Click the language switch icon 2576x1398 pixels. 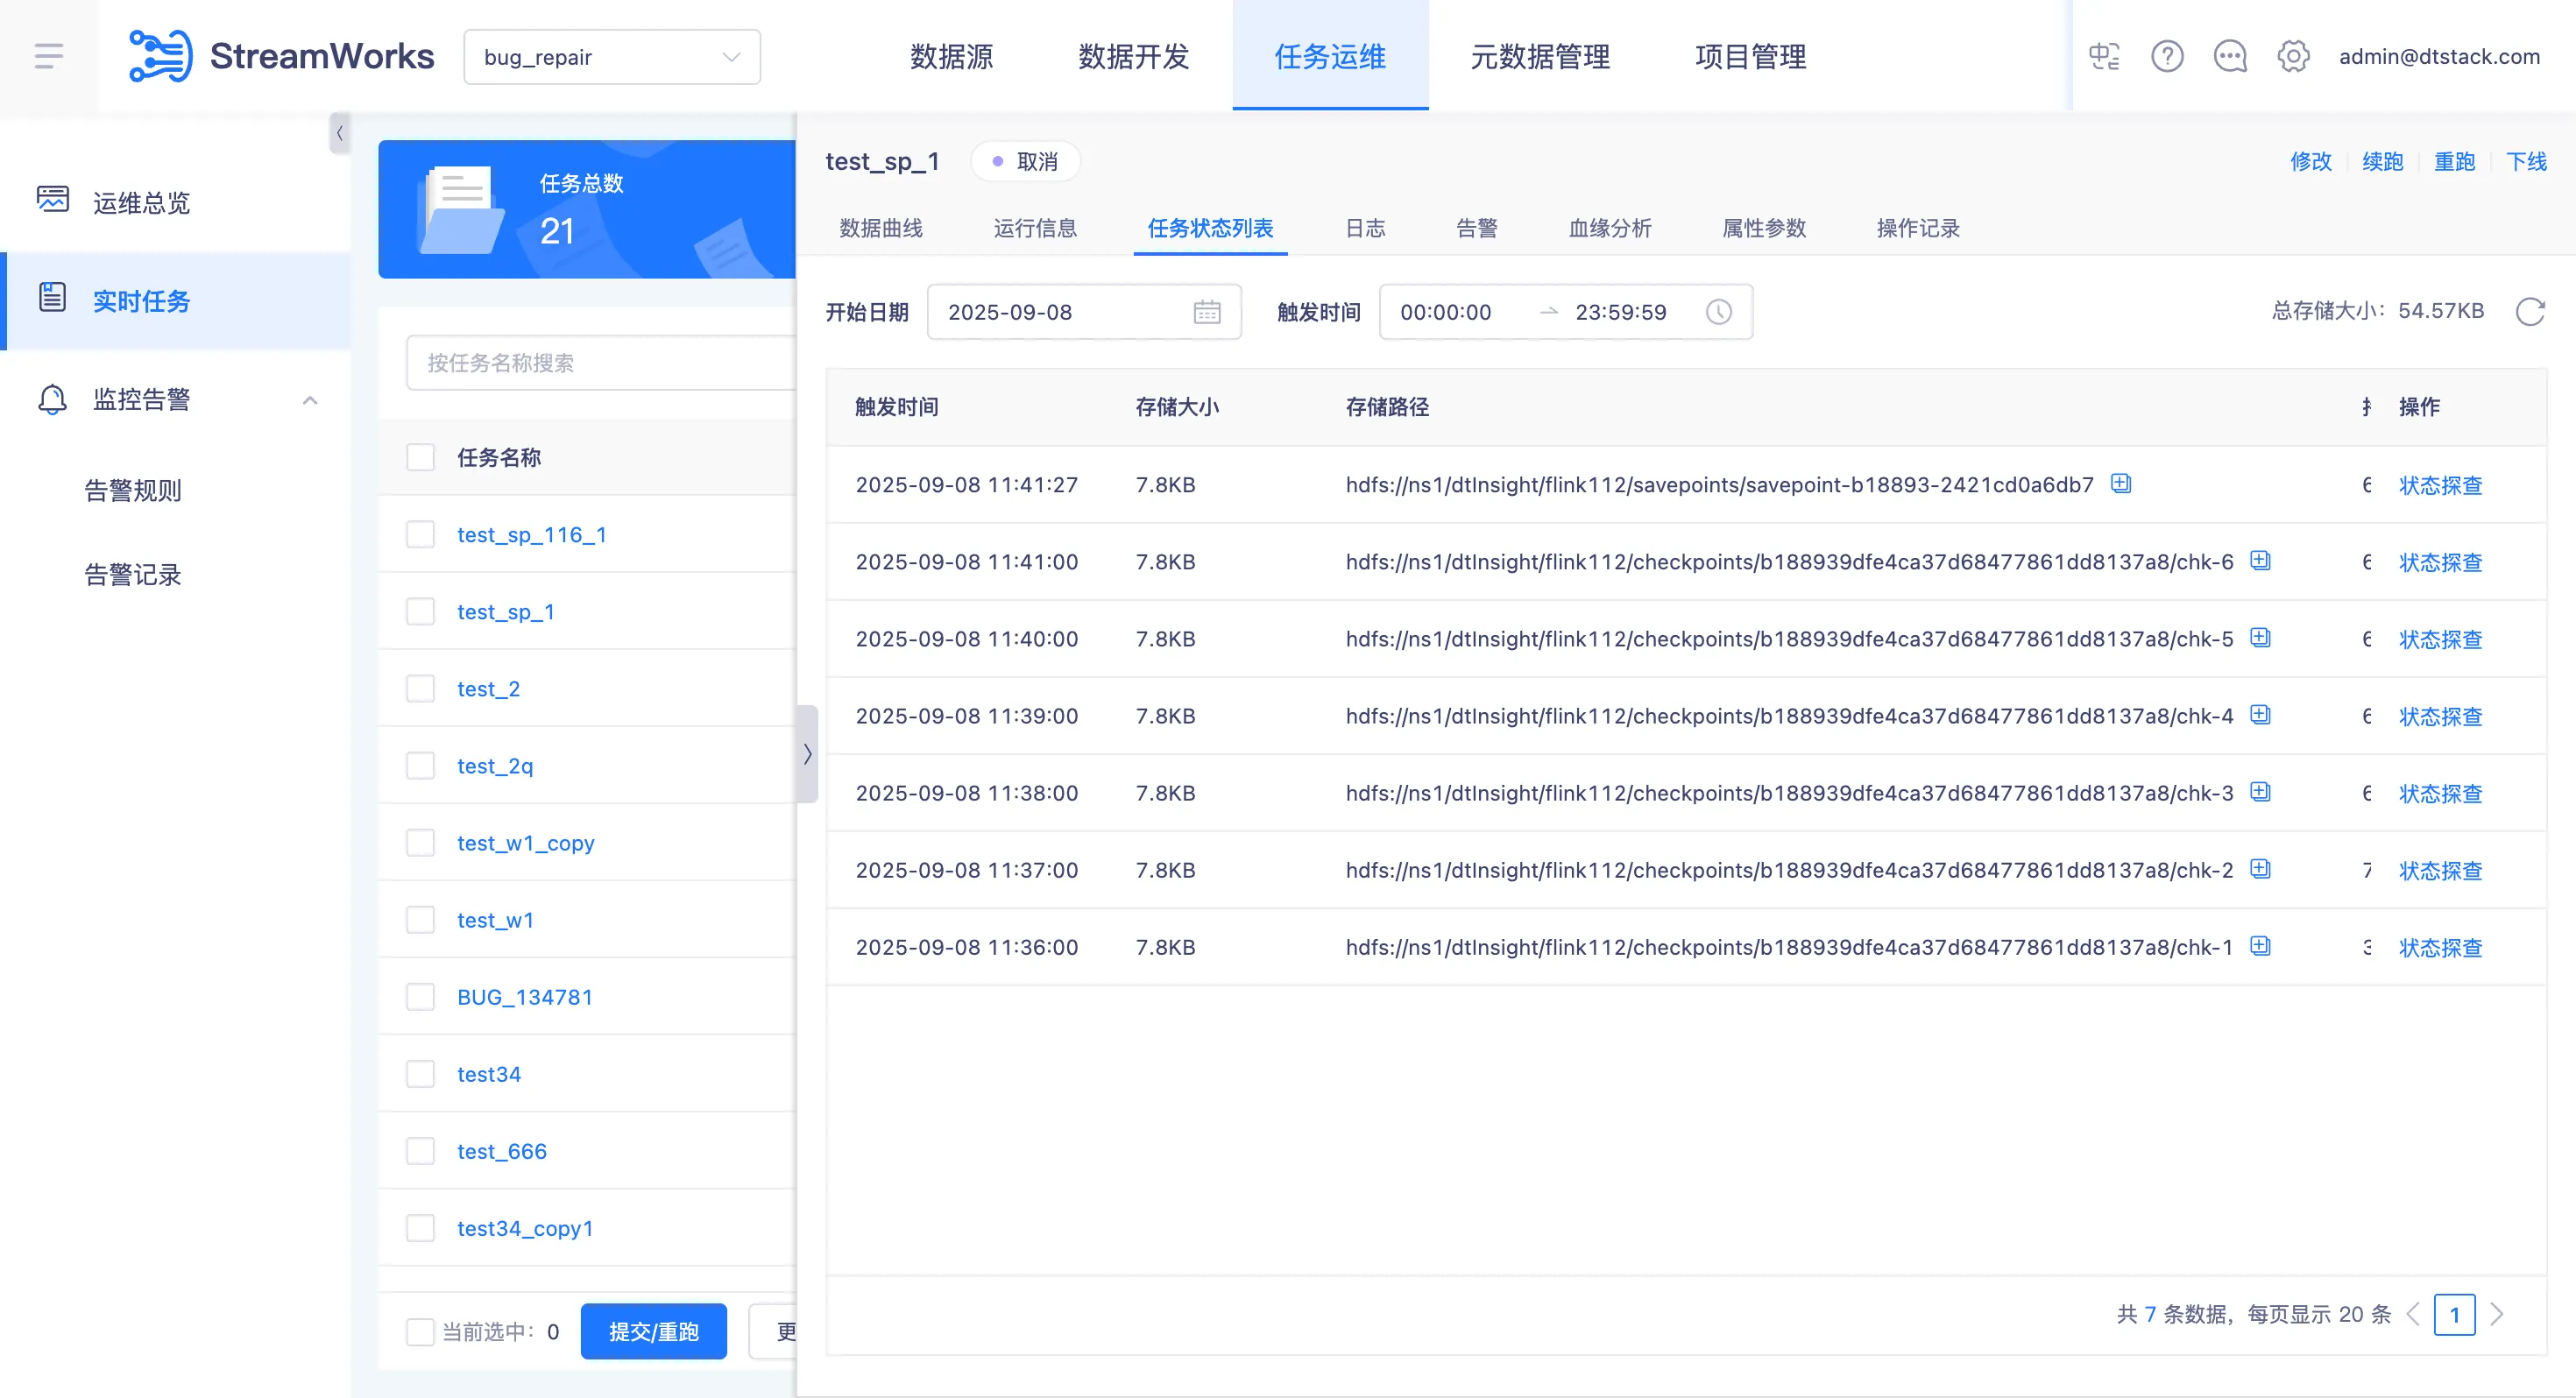[x=2104, y=56]
